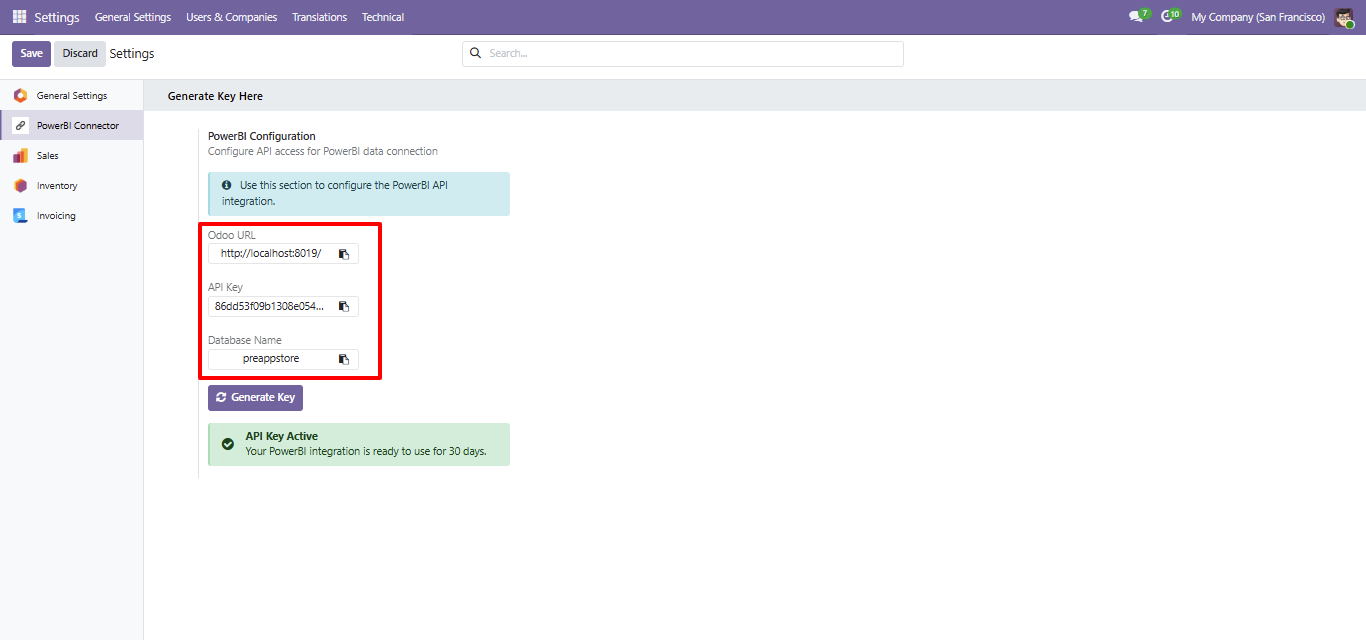Click into the settings search field
This screenshot has width=1366, height=640.
point(683,54)
